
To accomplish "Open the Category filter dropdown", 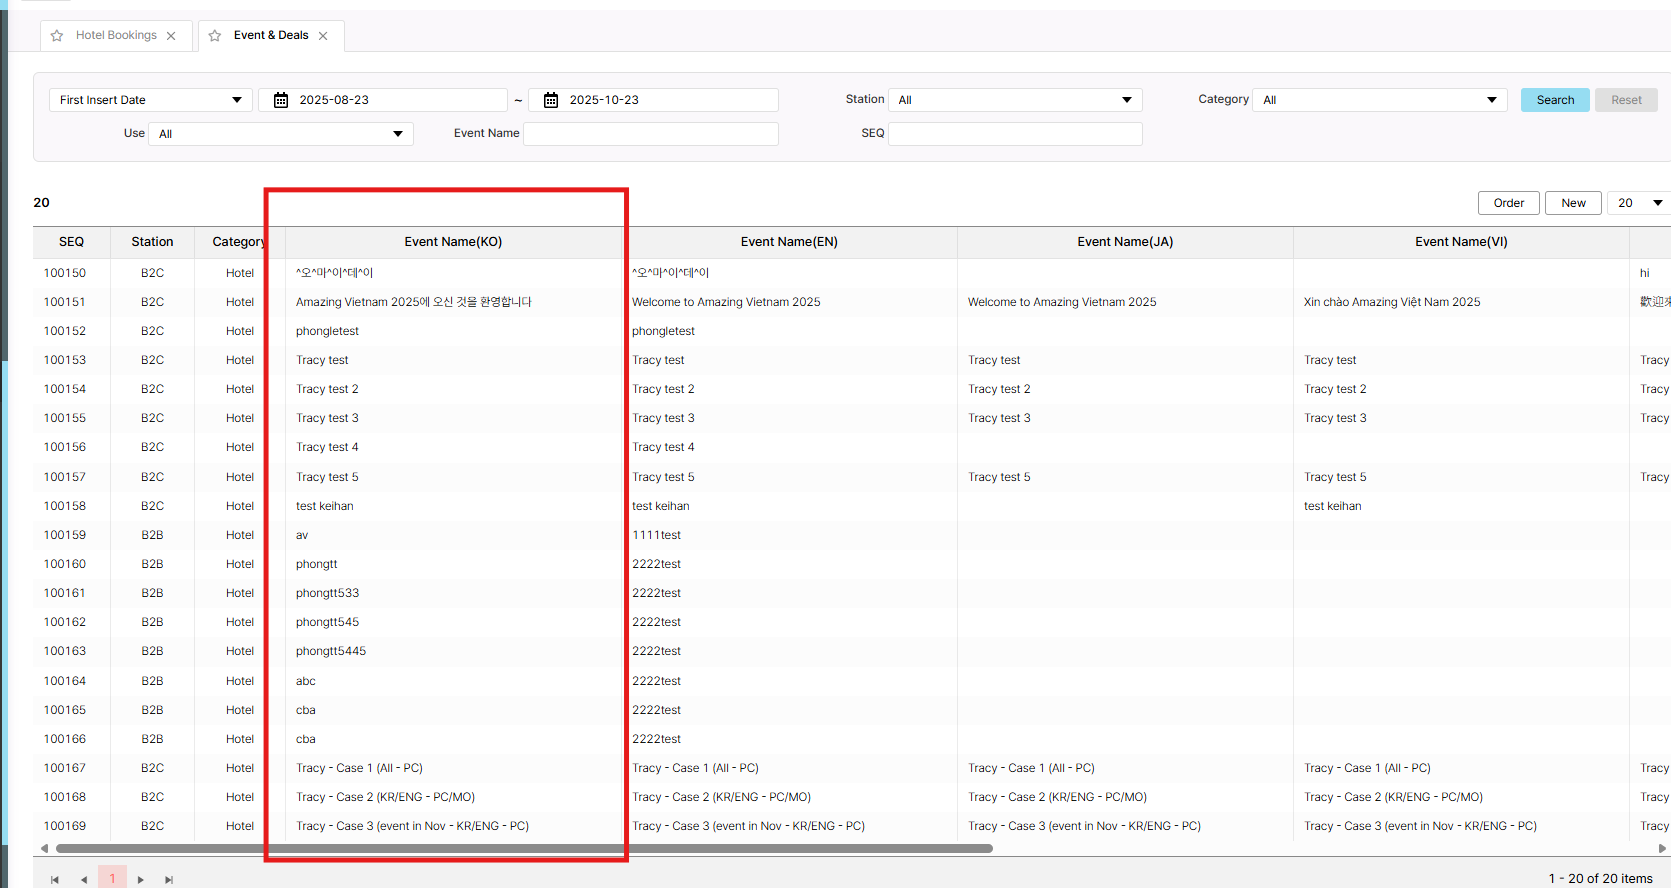I will (x=1491, y=100).
